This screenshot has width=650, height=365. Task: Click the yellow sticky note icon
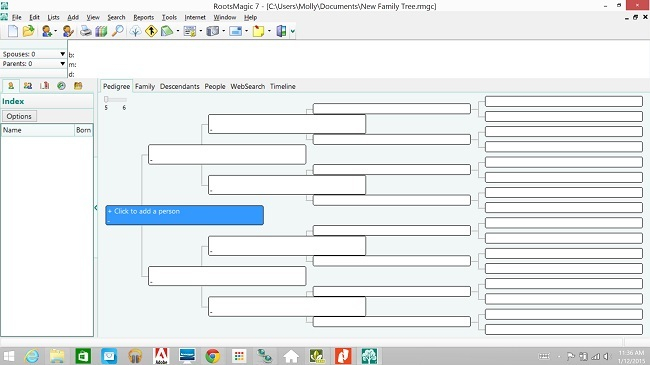coord(258,31)
